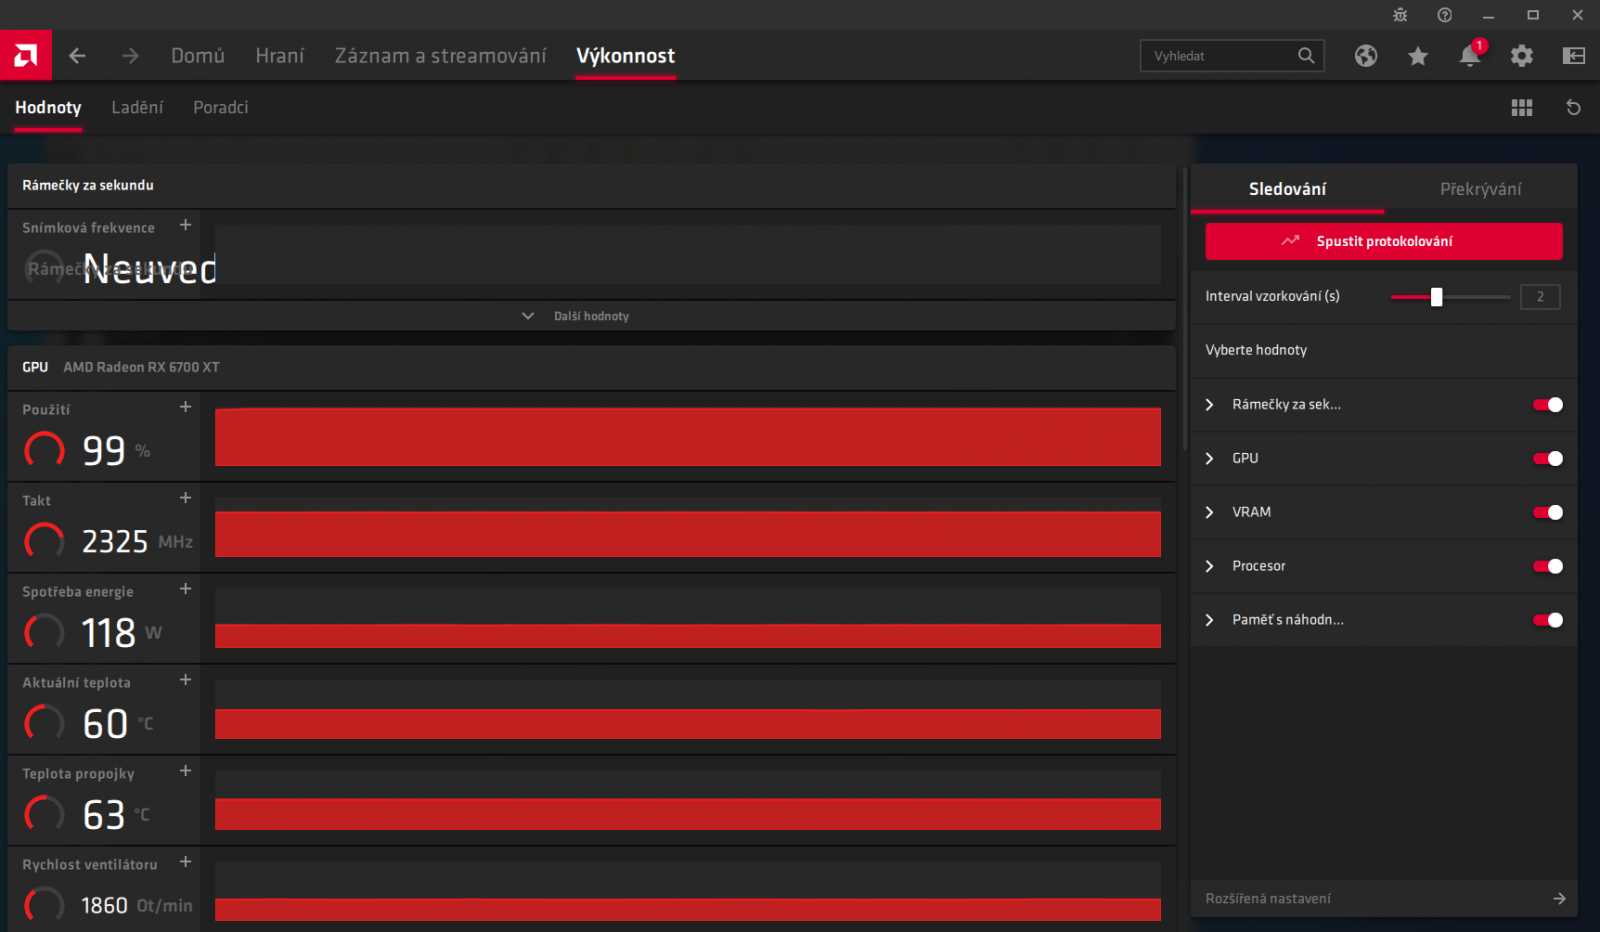Click the search magnifier icon
1600x932 pixels.
(1306, 56)
